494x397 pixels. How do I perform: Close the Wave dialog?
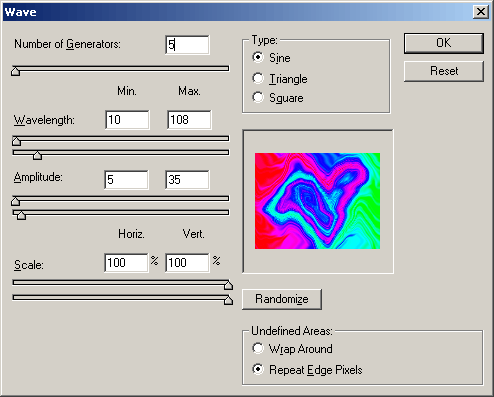point(481,12)
